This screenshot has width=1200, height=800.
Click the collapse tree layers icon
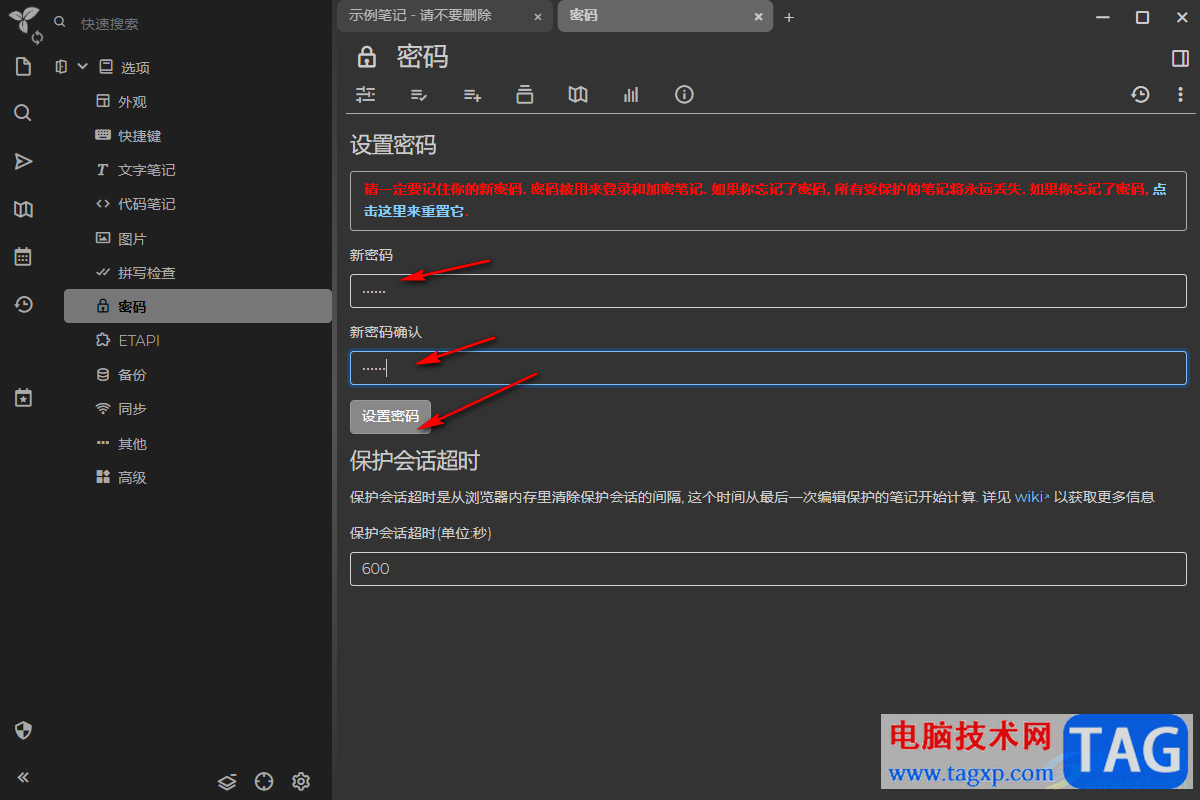[227, 781]
